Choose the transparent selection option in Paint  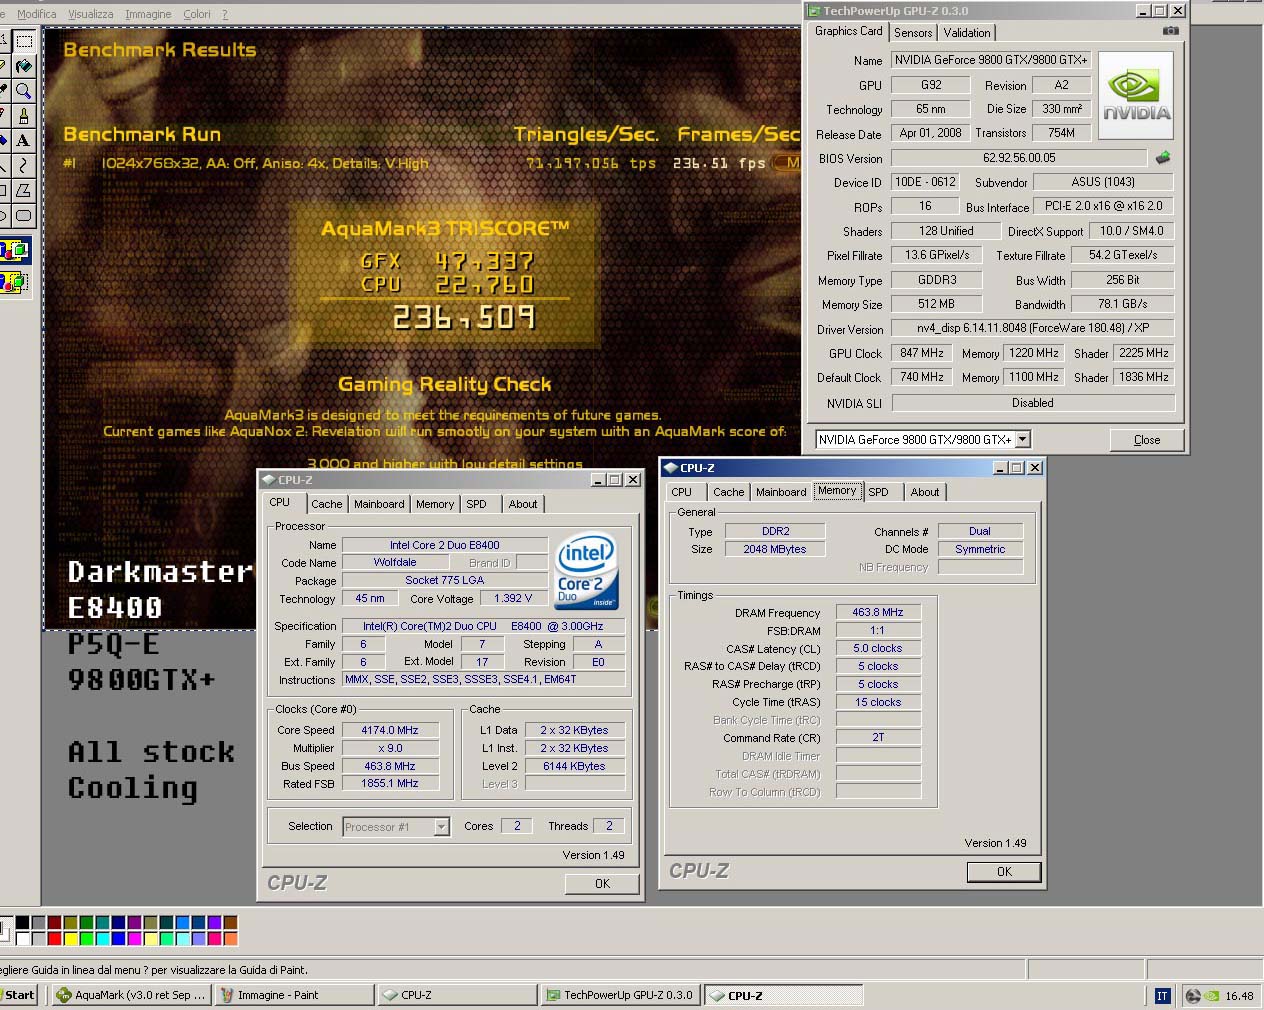pos(15,282)
